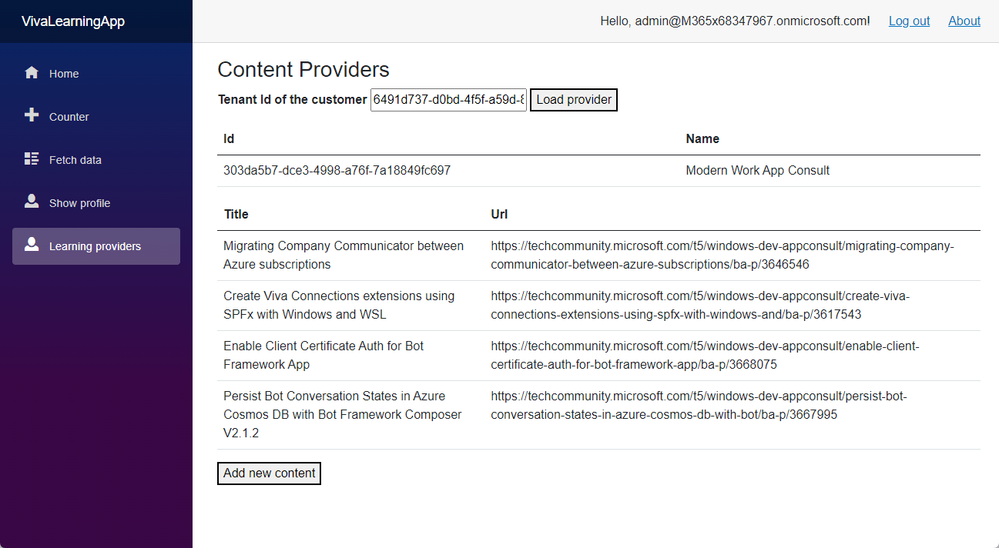Click title Migrating Company Communicator between Azure subscriptions

point(343,255)
